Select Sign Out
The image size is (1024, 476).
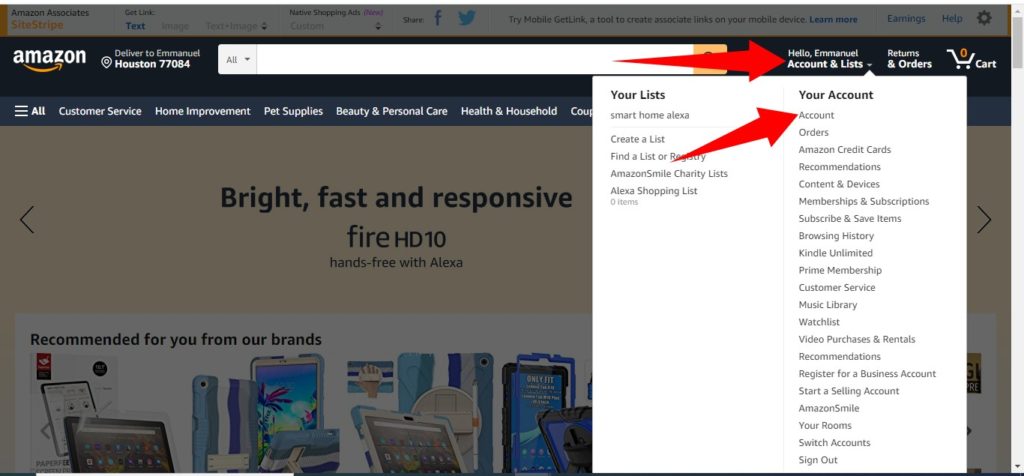pos(818,460)
